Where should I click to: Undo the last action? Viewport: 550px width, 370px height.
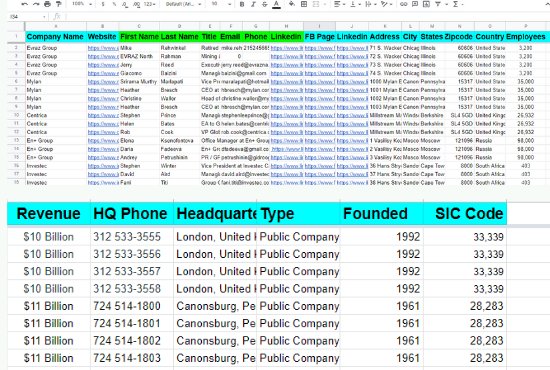pos(25,4)
